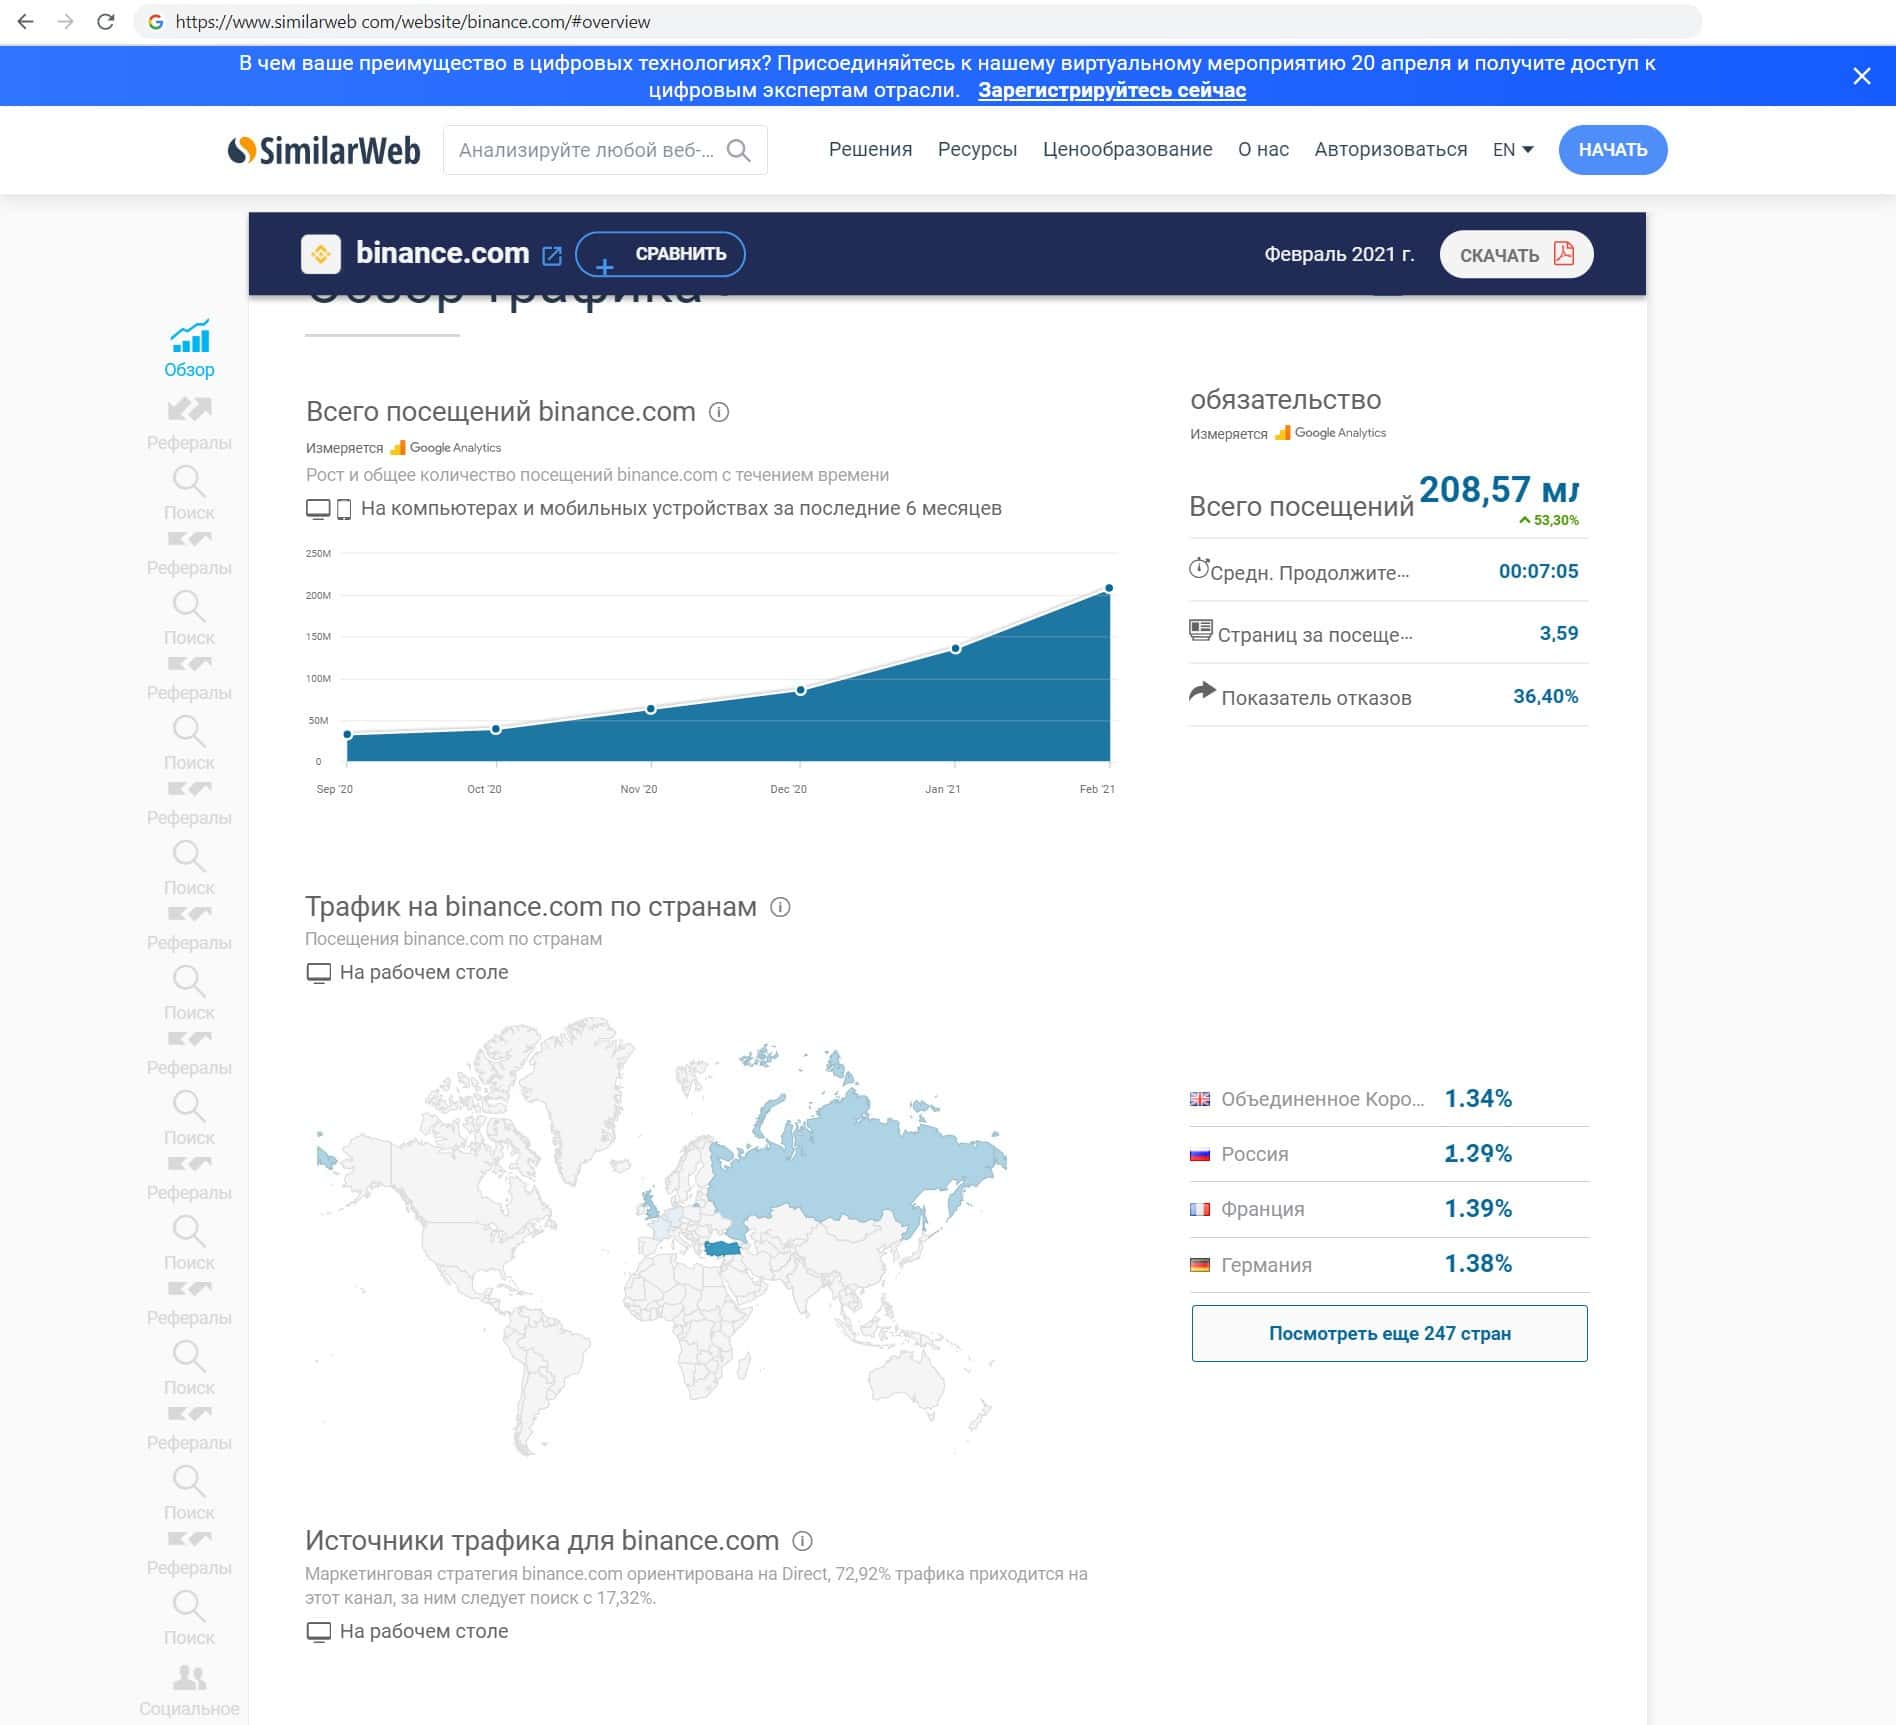Open the Ценообразование pricing page
The width and height of the screenshot is (1896, 1725).
click(x=1127, y=150)
